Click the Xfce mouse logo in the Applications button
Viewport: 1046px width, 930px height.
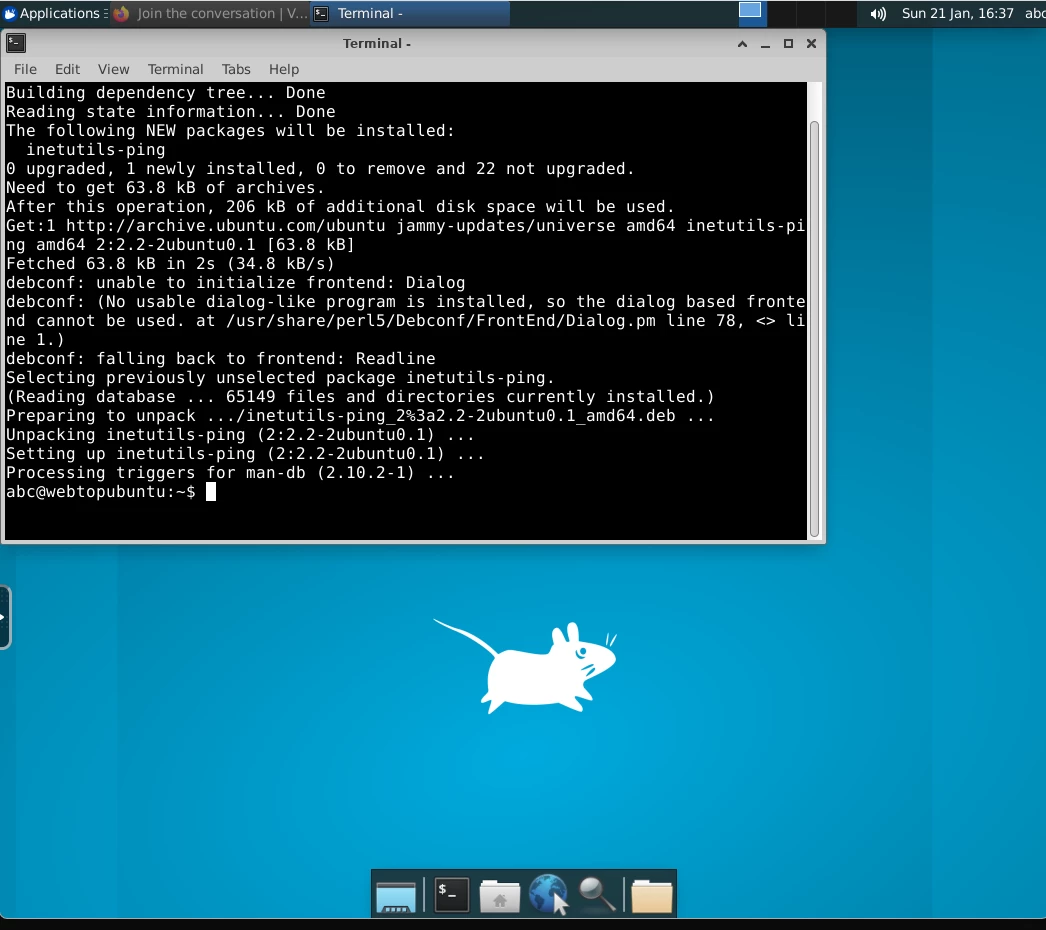10,13
